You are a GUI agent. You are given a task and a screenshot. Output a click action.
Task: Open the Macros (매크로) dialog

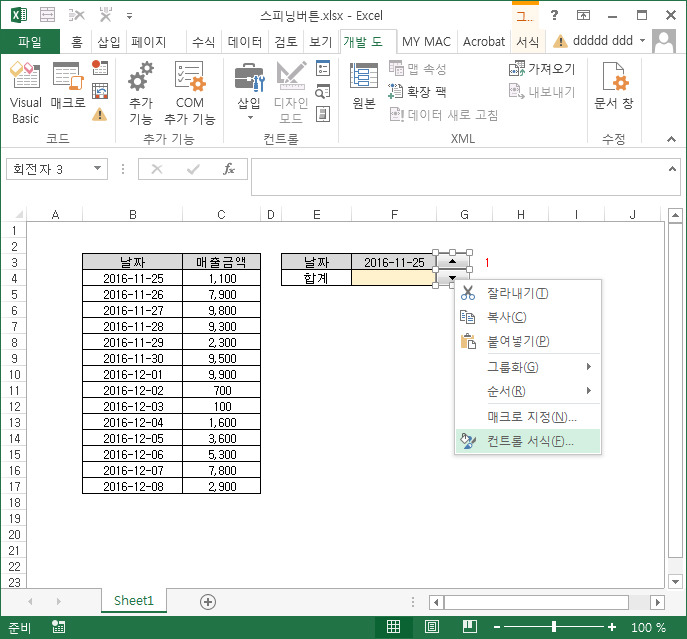(67, 86)
